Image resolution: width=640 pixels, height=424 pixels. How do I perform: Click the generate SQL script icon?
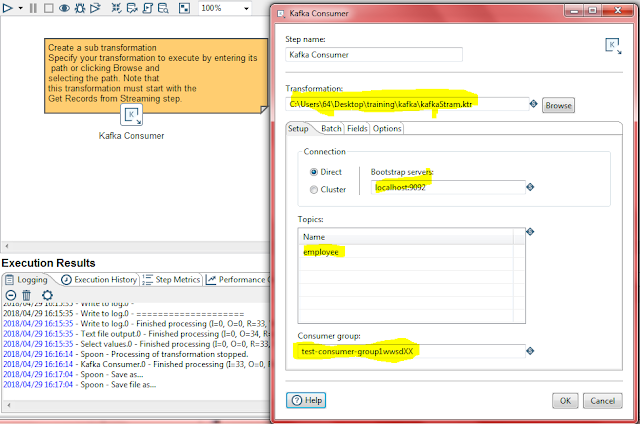(x=147, y=8)
